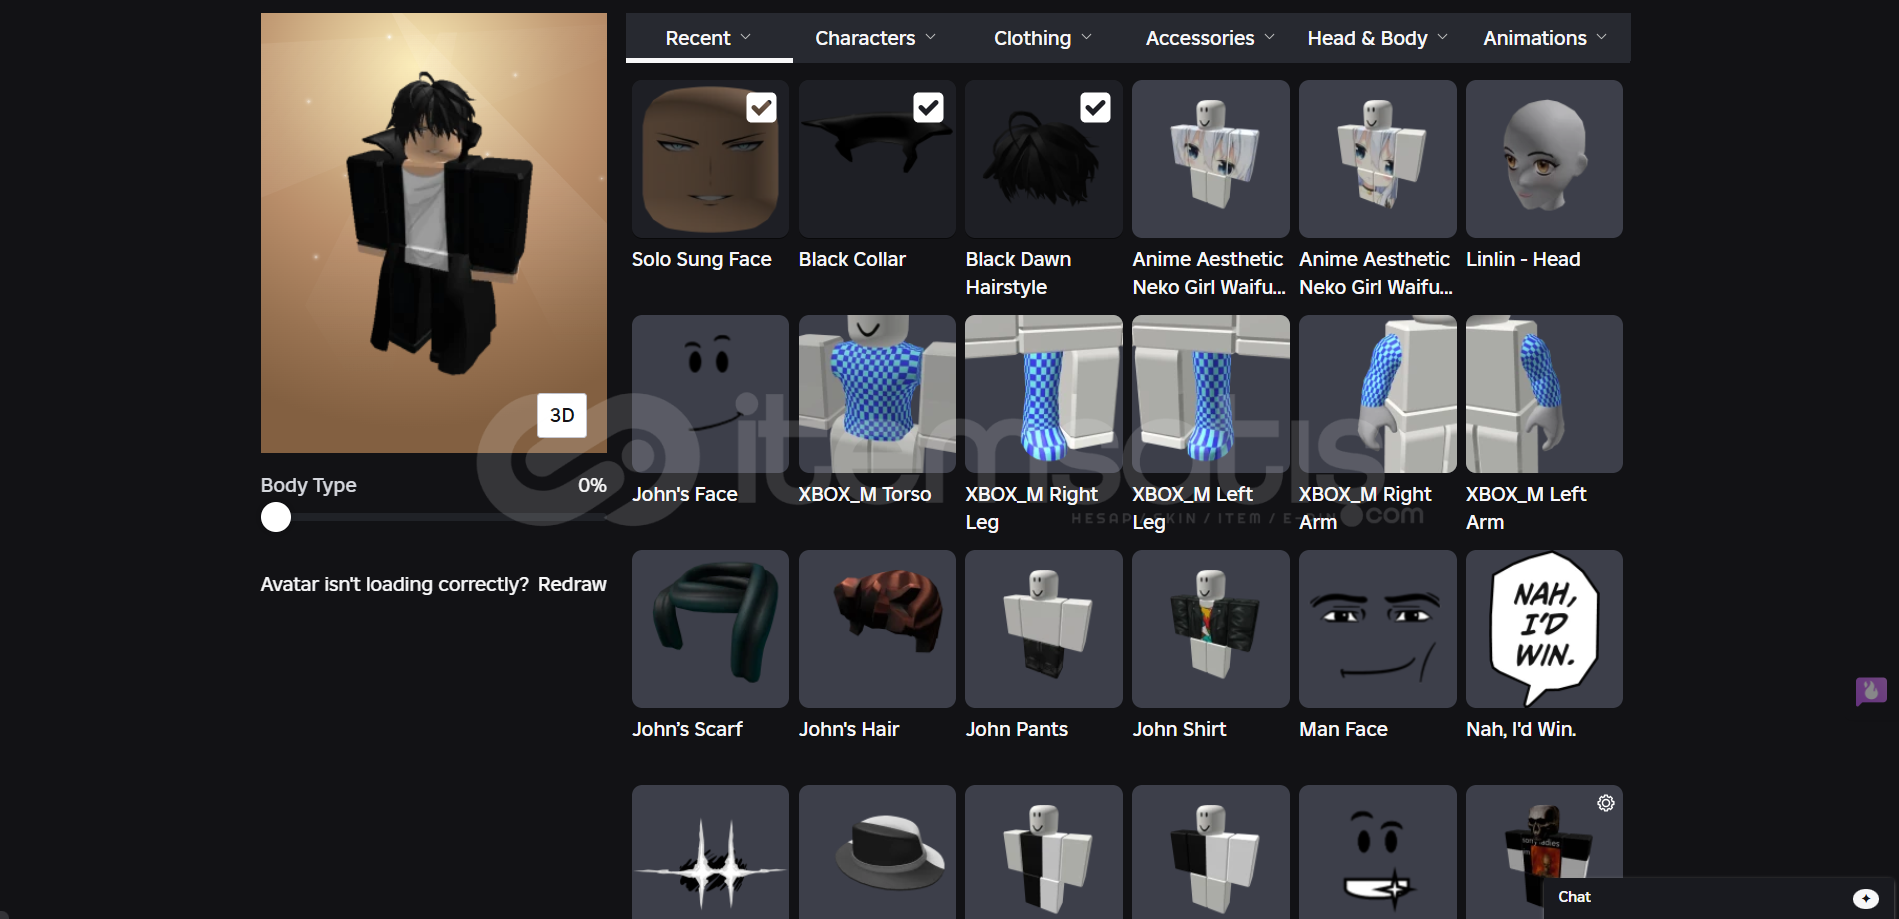The image size is (1899, 919).
Task: Expand the Characters dropdown chevron
Action: point(931,37)
